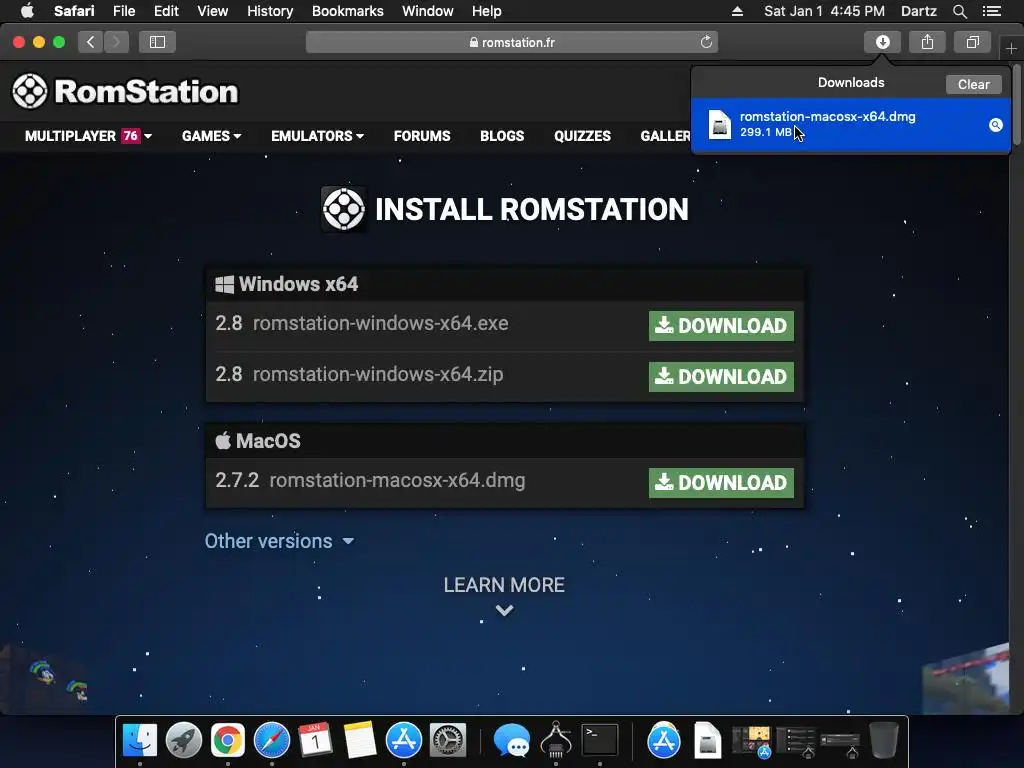Viewport: 1024px width, 768px height.
Task: Expand the EMULATORS dropdown menu
Action: [x=317, y=136]
